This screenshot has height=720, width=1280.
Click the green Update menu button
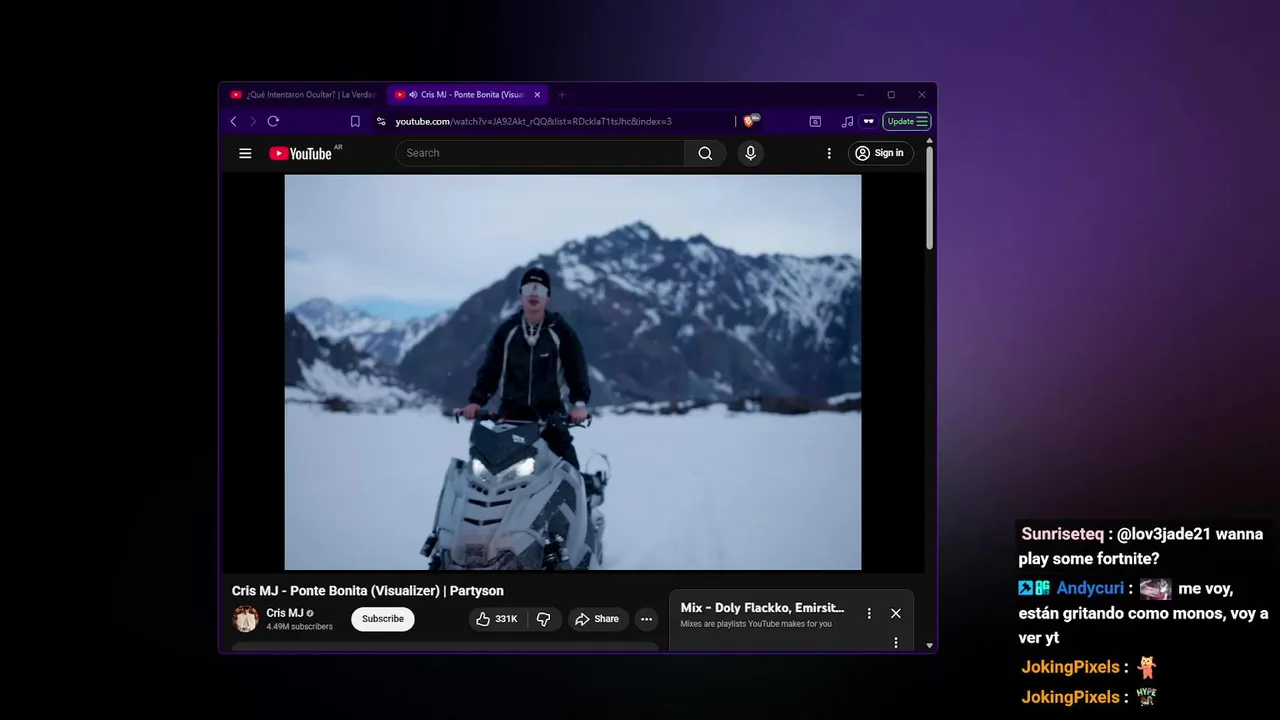(907, 121)
